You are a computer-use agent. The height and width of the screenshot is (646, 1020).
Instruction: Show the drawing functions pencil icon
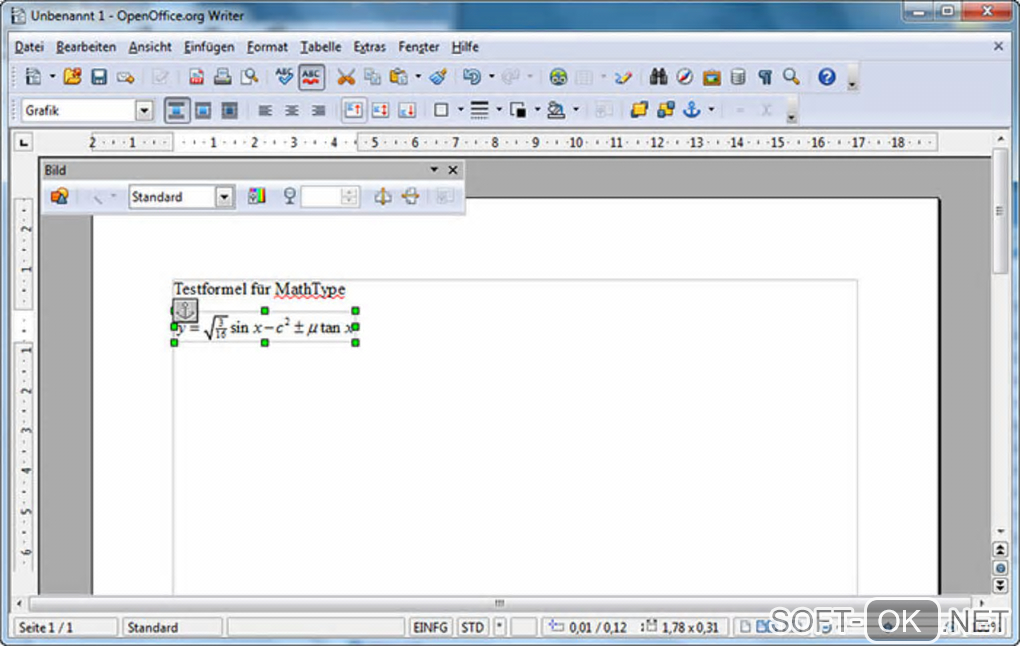623,77
